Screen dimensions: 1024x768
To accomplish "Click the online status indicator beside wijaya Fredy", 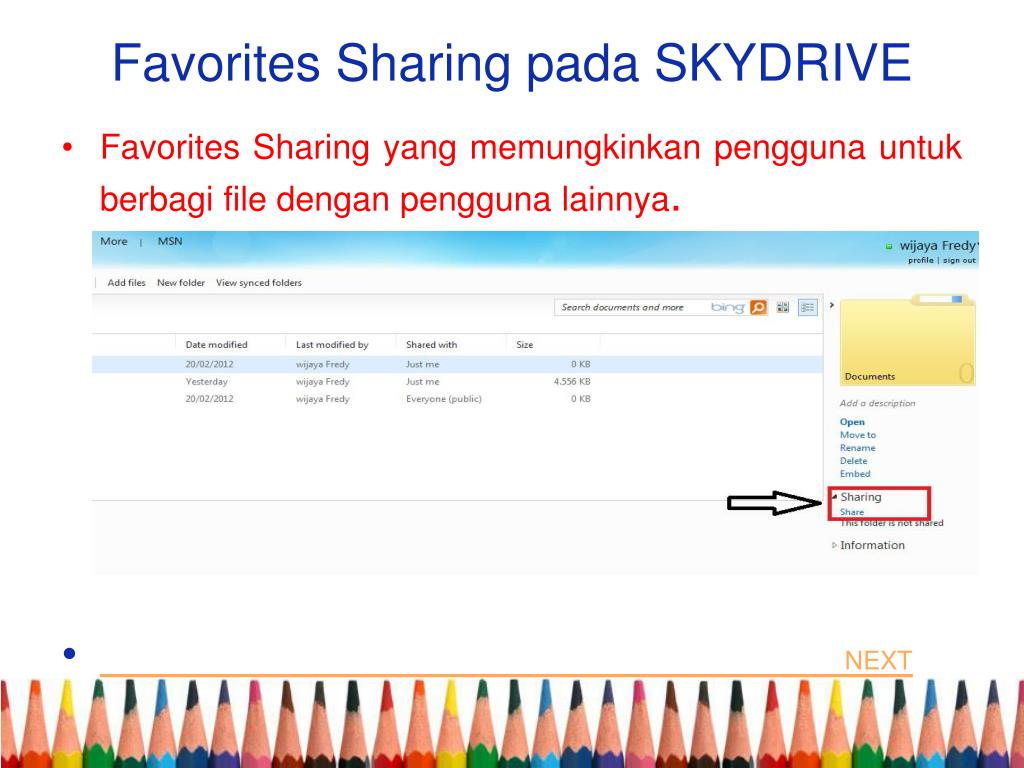I will coord(889,246).
